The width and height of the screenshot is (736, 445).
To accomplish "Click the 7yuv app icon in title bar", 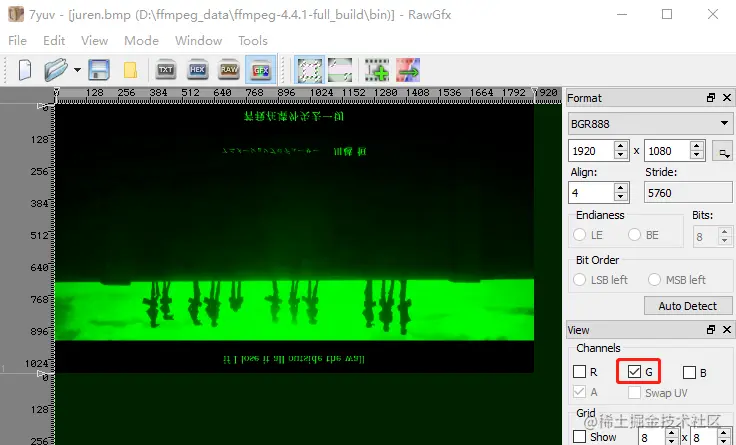I will click(16, 14).
